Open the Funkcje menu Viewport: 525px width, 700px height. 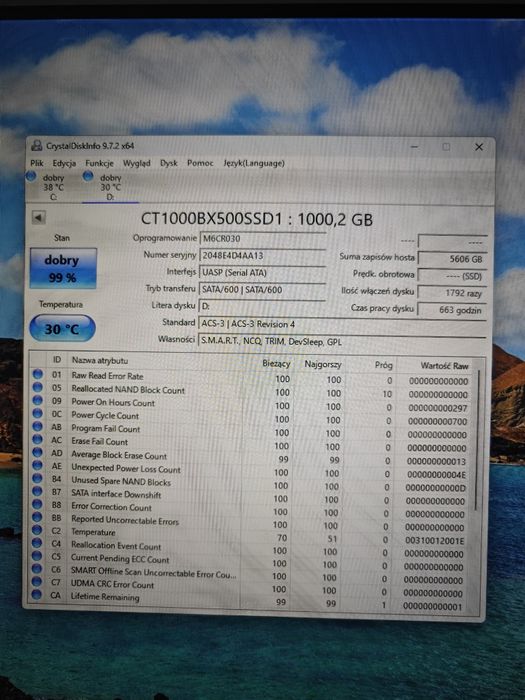[x=99, y=163]
